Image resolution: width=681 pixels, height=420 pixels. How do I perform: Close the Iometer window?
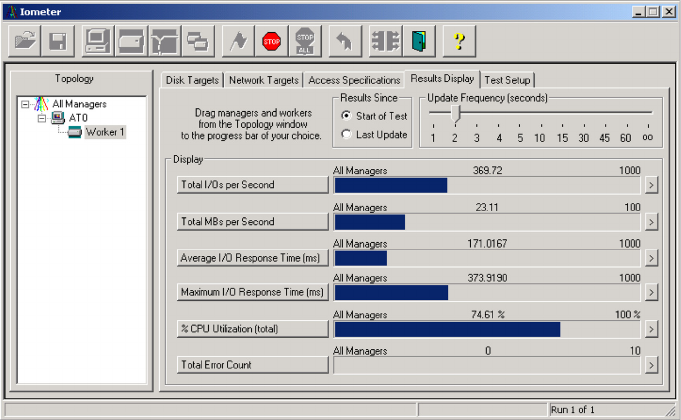(x=669, y=12)
